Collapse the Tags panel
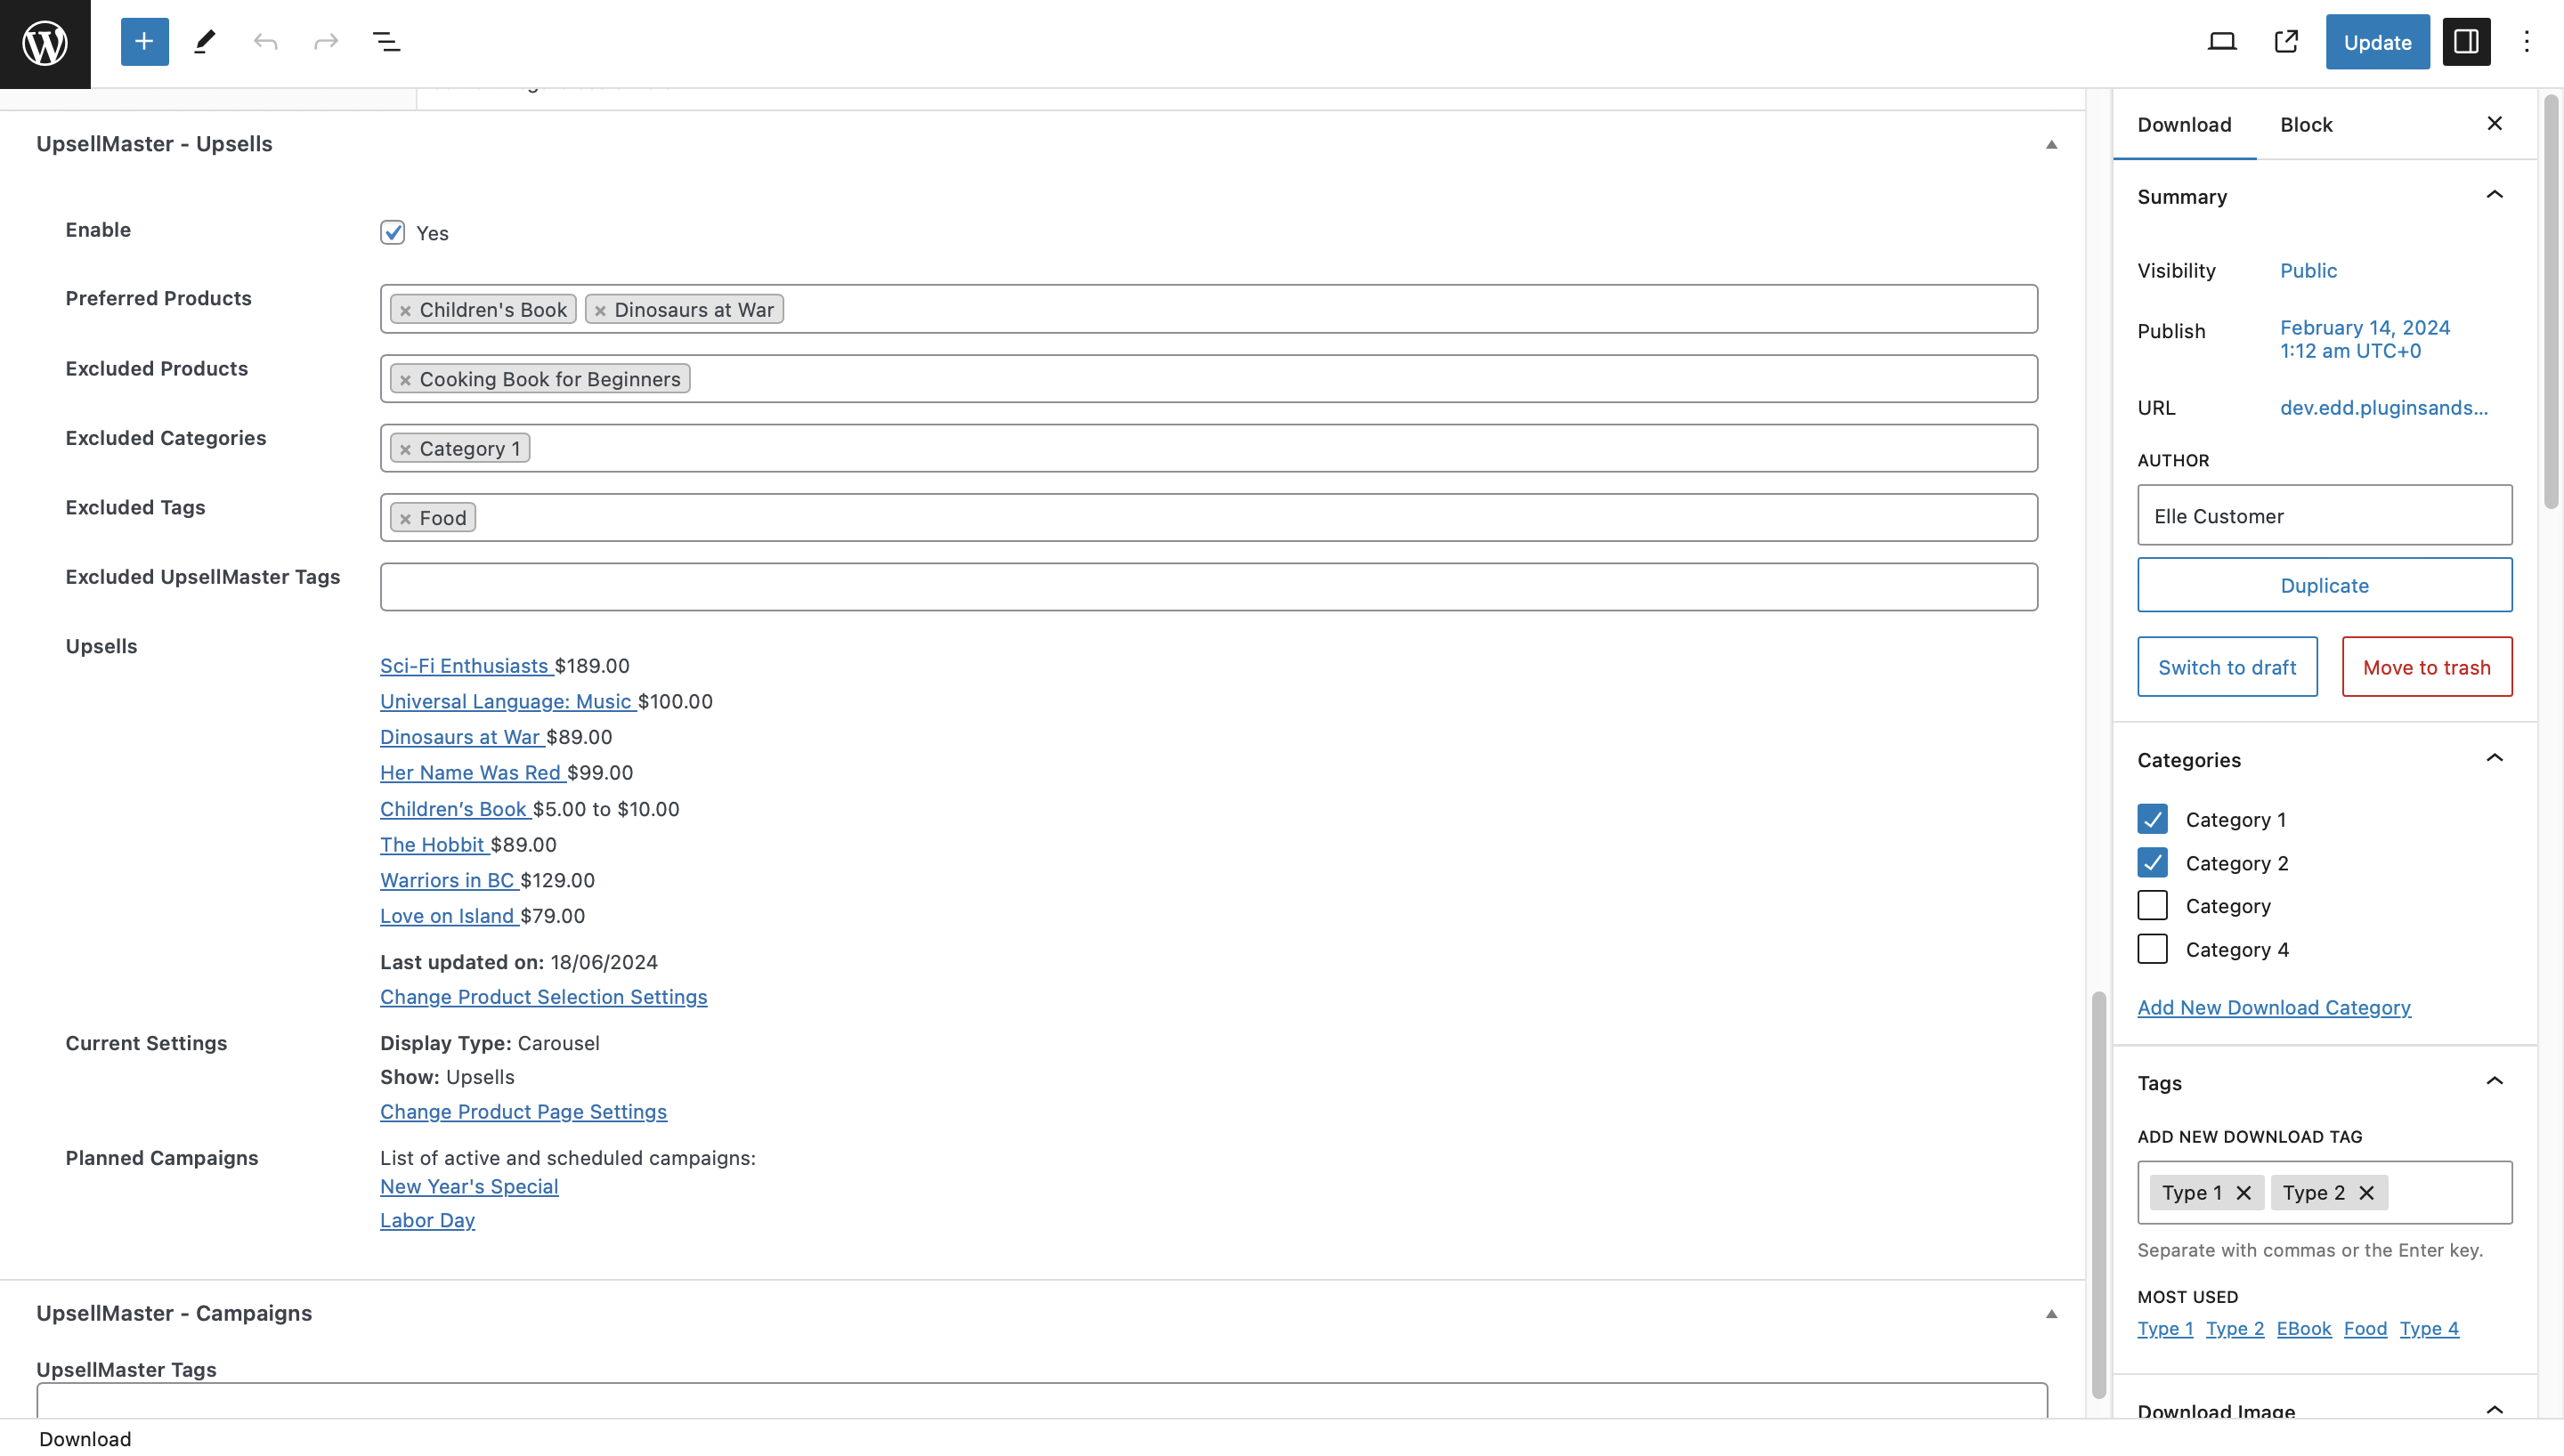 [x=2494, y=1081]
